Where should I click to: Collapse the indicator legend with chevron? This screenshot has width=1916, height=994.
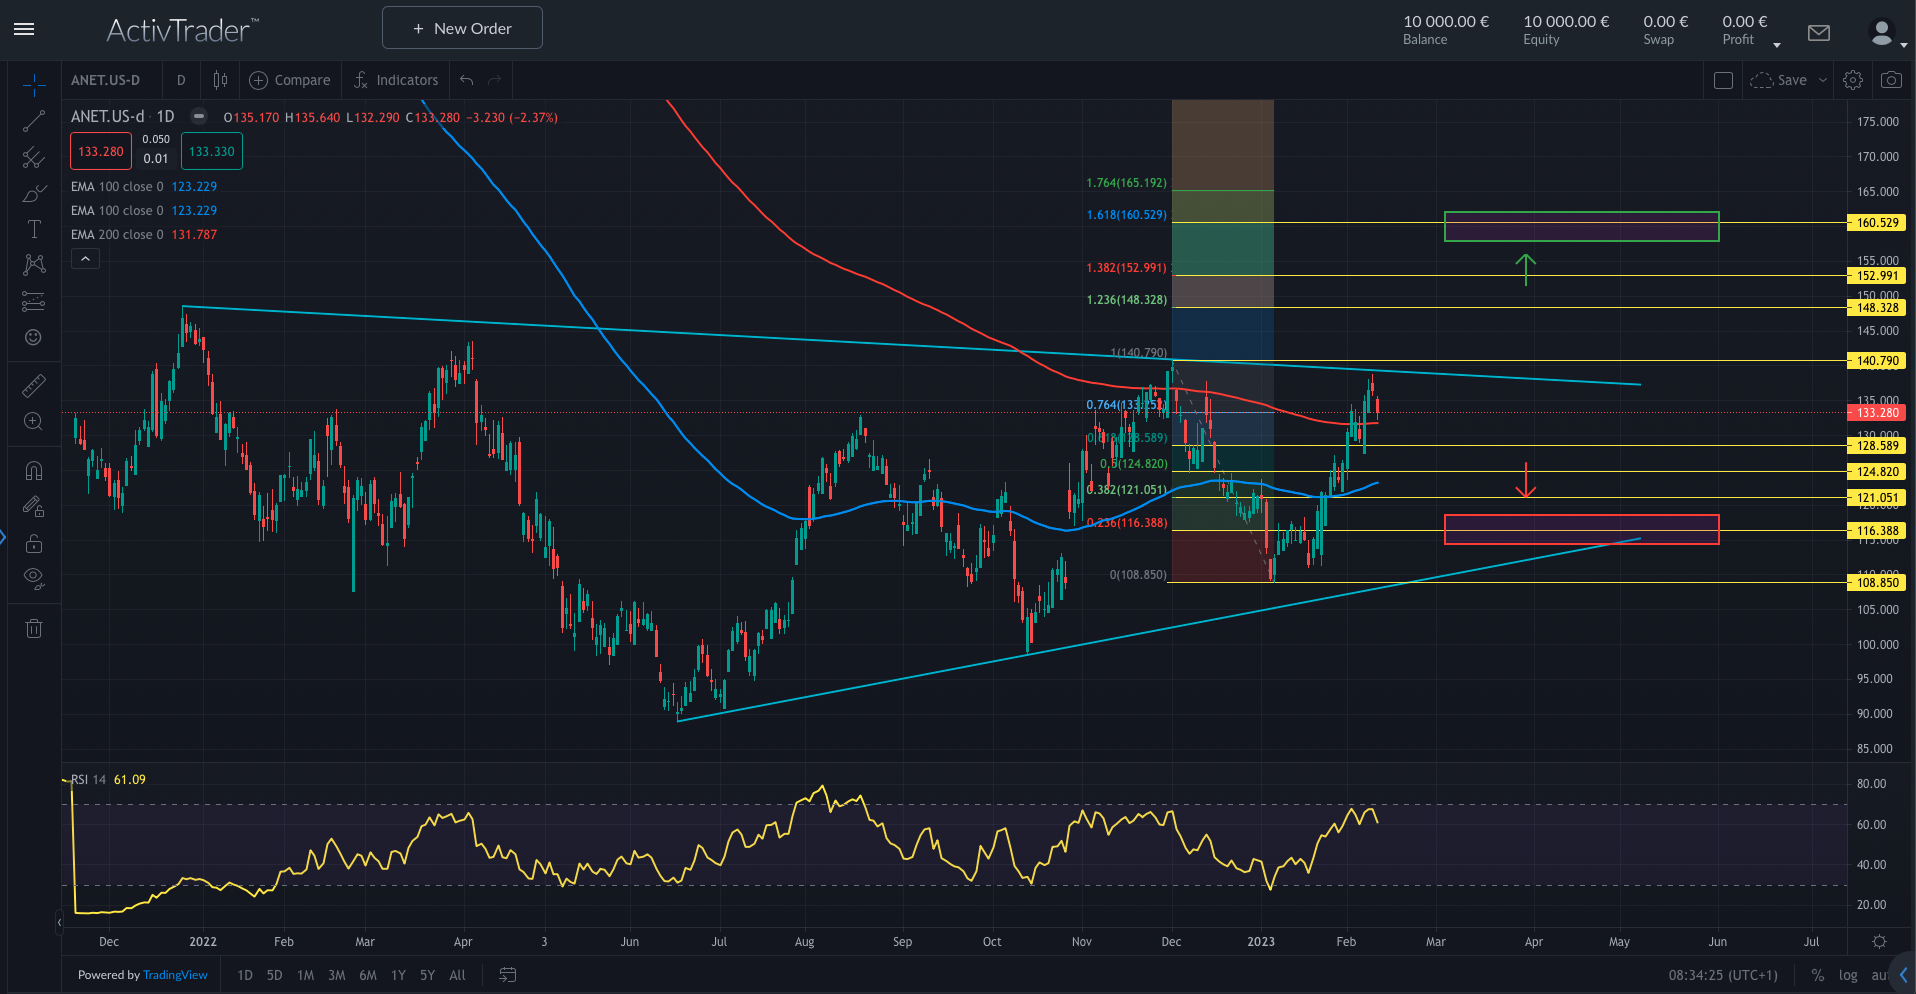click(x=86, y=259)
